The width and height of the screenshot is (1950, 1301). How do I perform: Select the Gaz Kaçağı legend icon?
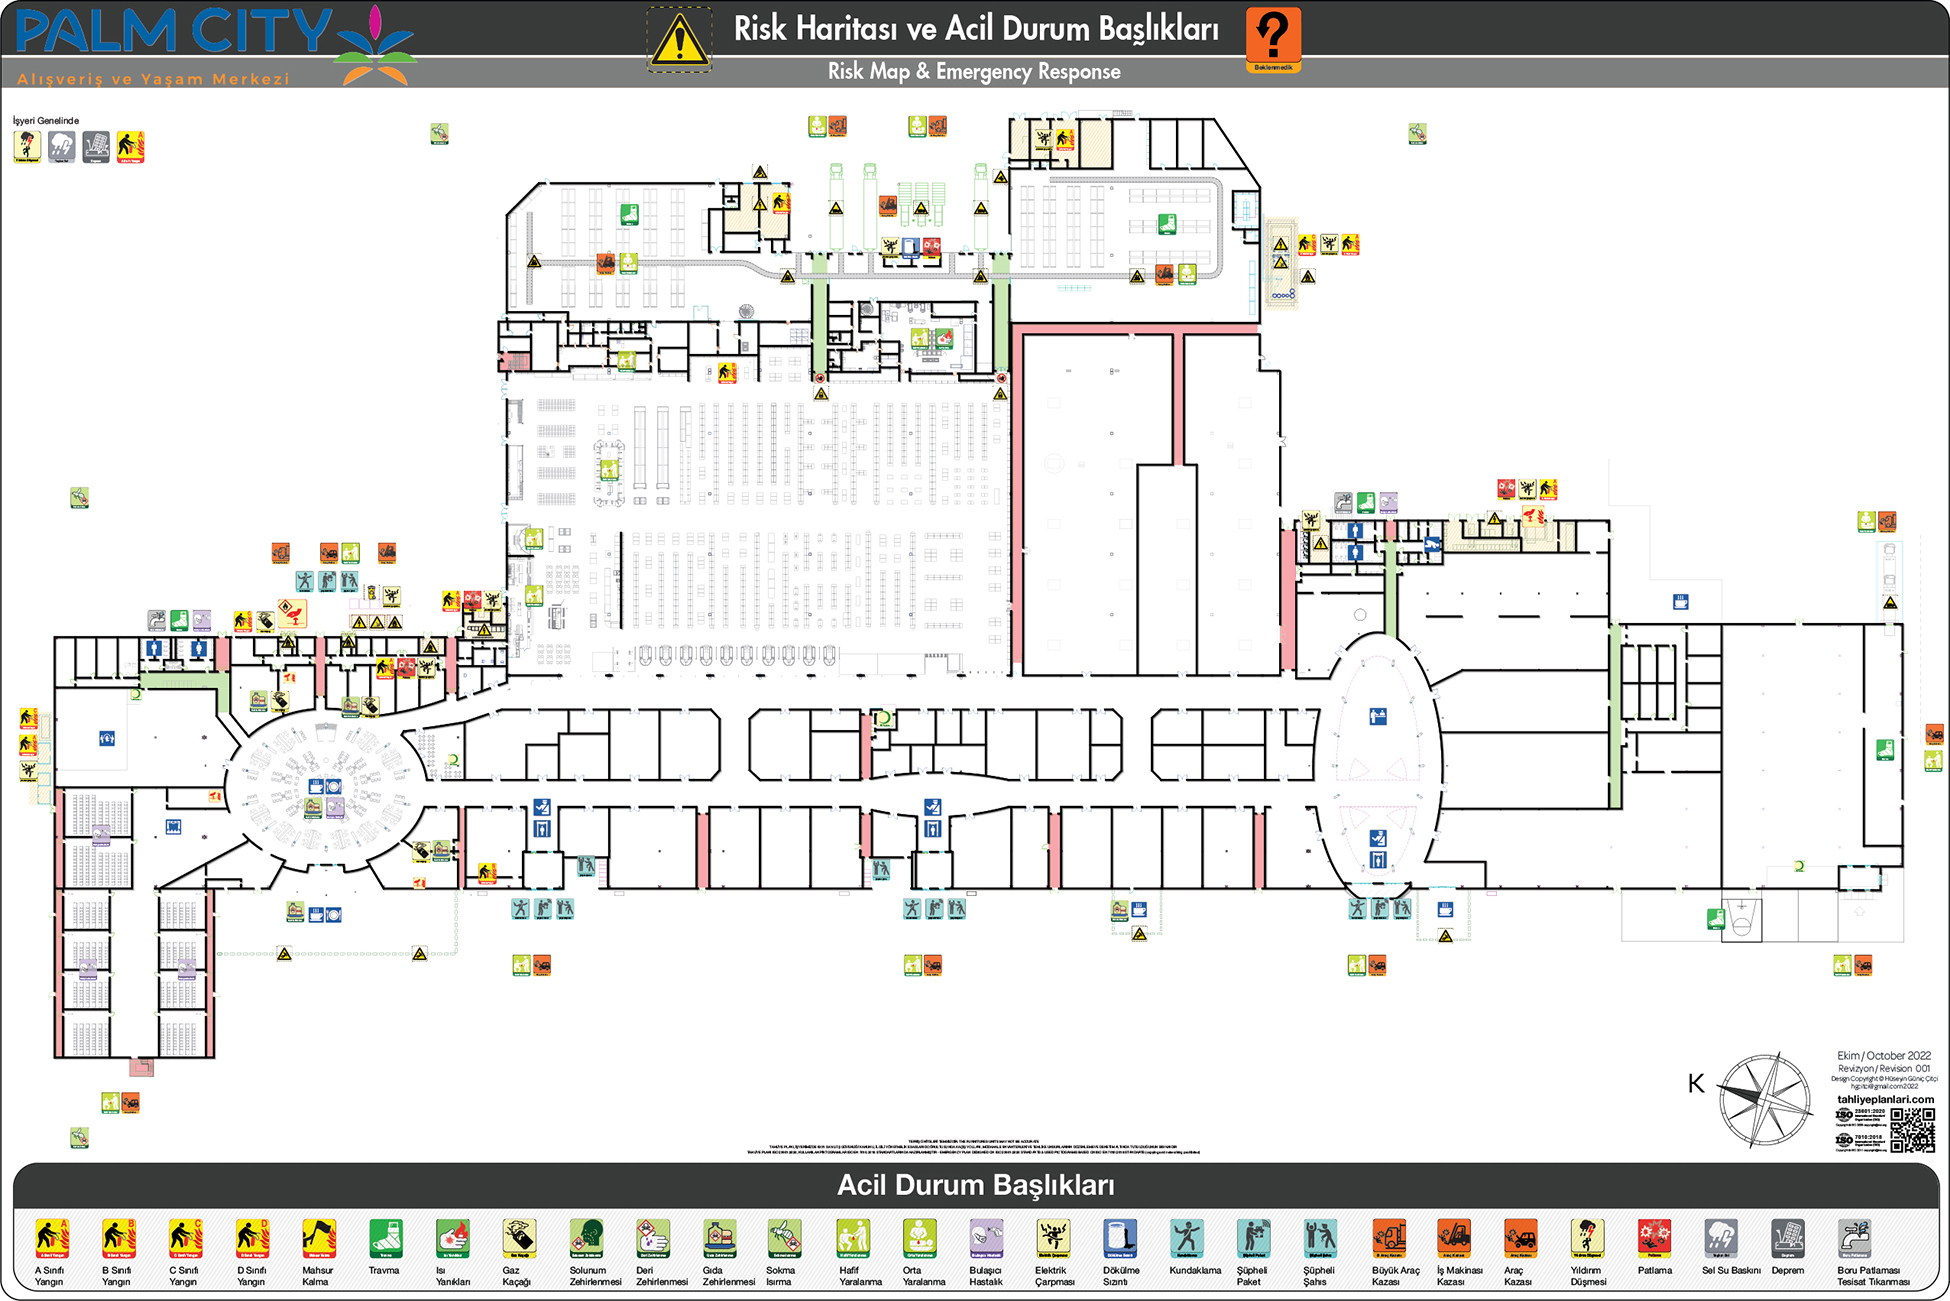click(x=519, y=1238)
